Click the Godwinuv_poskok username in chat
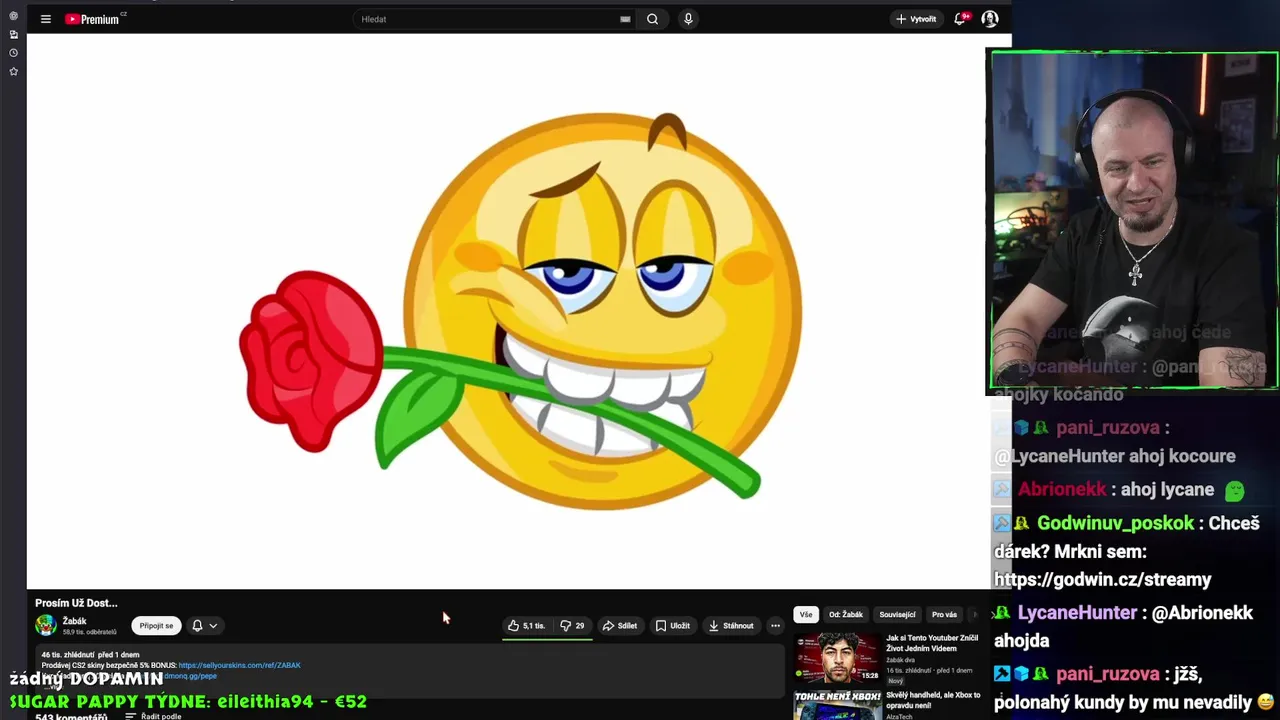 (x=1115, y=524)
